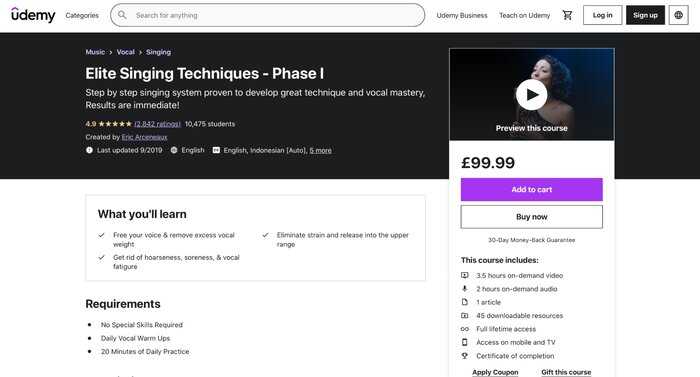Click the globe icon beside English
Image resolution: width=700 pixels, height=377 pixels.
click(x=174, y=150)
